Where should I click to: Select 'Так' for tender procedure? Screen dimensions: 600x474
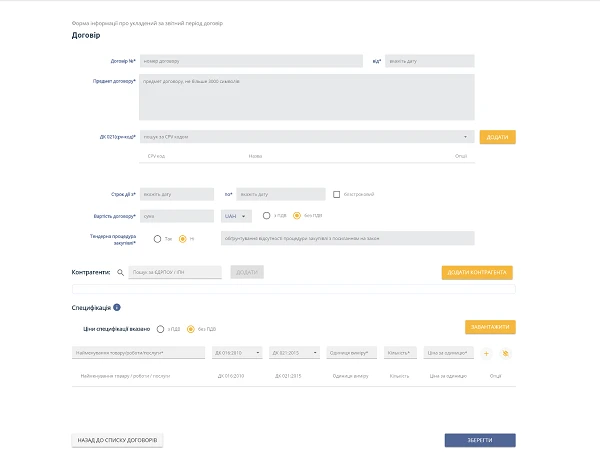(x=158, y=239)
